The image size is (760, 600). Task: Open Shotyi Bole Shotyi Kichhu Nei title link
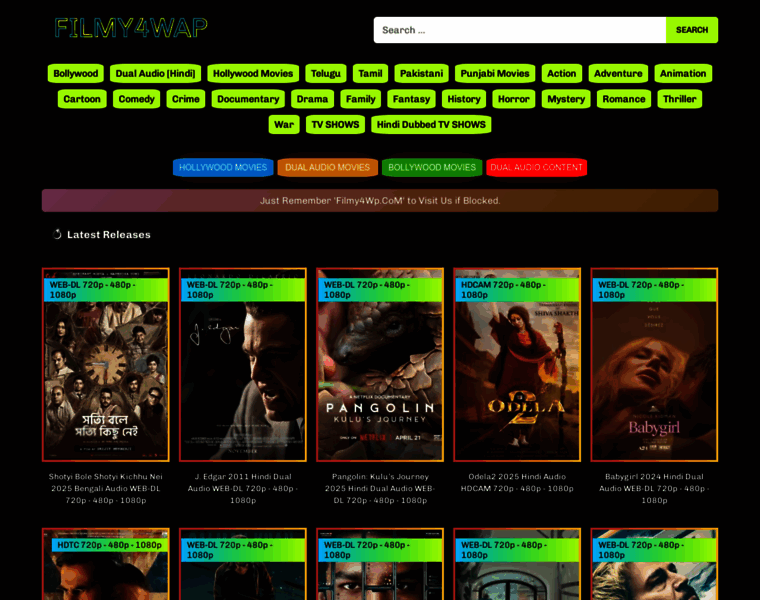tap(106, 489)
